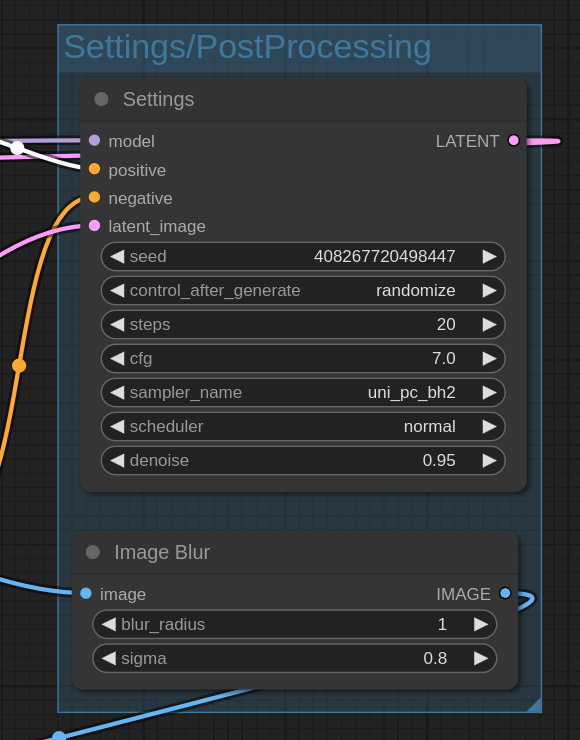Select next scheduler option
This screenshot has width=580, height=740.
pyautogui.click(x=489, y=427)
